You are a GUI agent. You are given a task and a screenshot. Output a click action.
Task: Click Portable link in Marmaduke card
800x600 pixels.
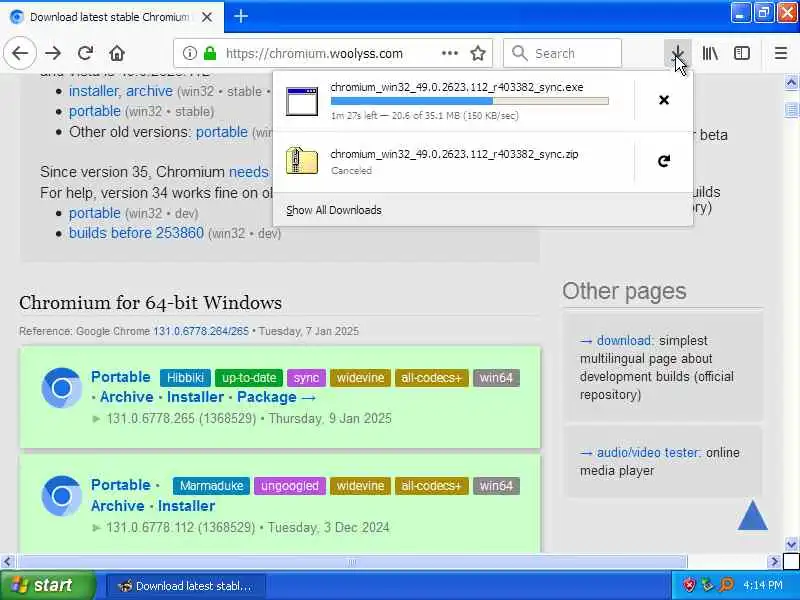tap(121, 485)
